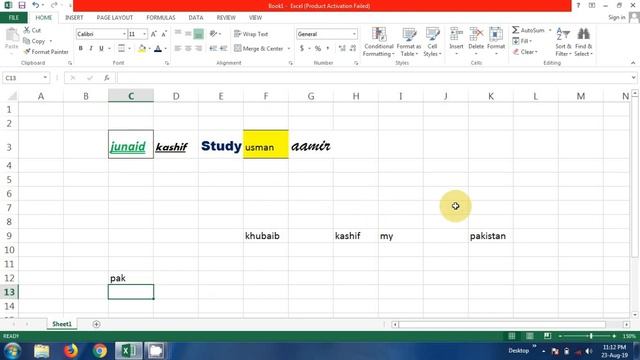Toggle Italic formatting
Viewport: 640px width, 360px height.
point(91,49)
